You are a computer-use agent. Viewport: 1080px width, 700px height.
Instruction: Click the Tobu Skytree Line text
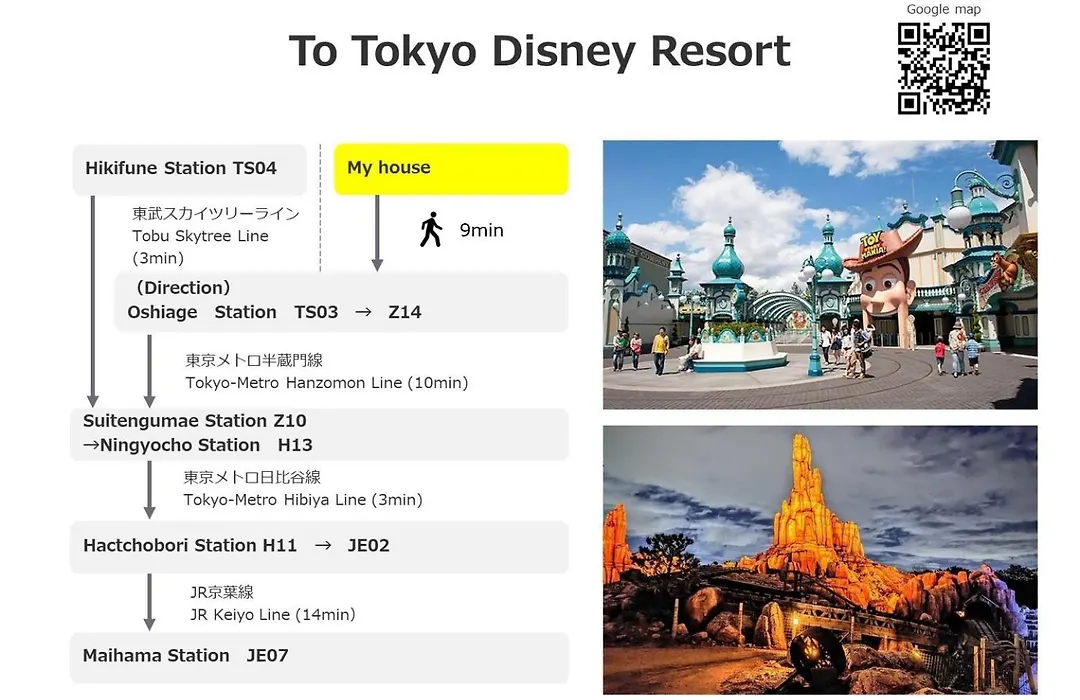200,236
